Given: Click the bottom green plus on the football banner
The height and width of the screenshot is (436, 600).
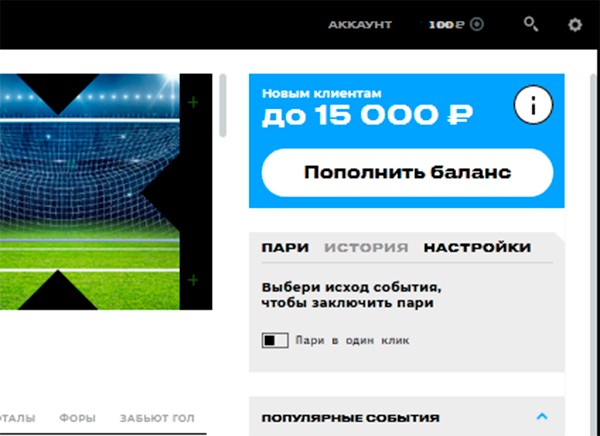Looking at the screenshot, I should [193, 280].
